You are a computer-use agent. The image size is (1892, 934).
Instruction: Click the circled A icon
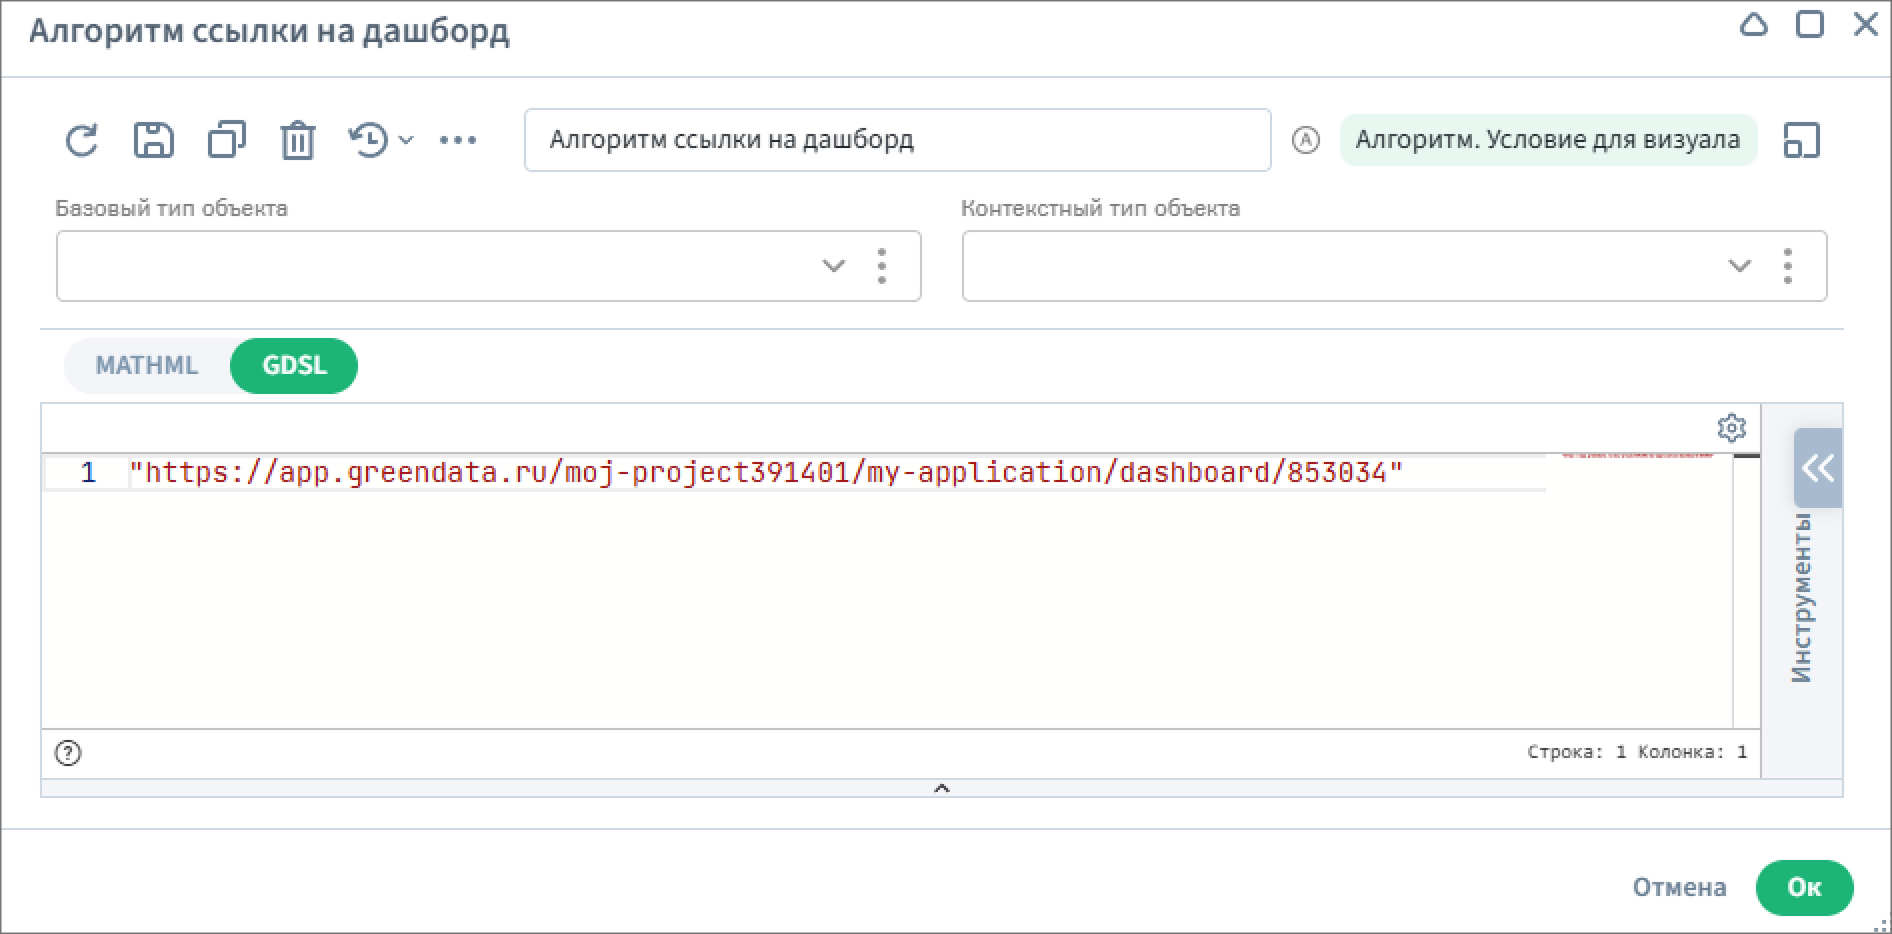1305,140
